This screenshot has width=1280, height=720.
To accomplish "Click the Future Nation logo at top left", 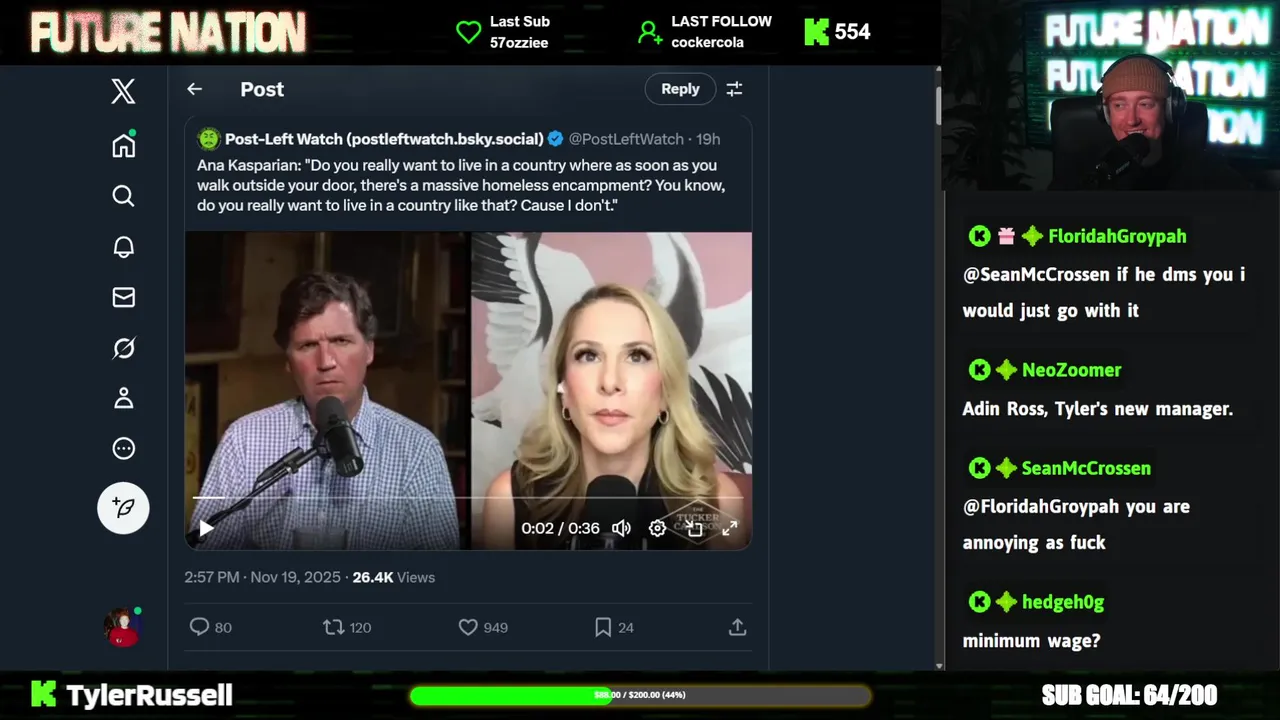I will [x=168, y=32].
